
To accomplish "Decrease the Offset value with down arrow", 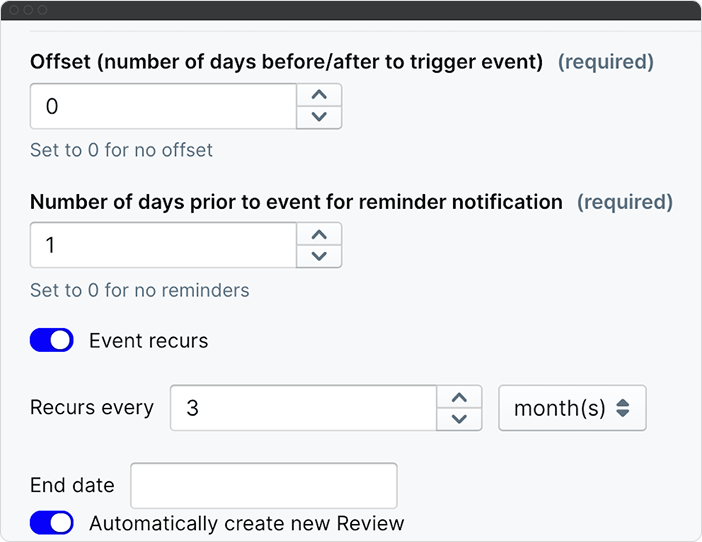I will [x=319, y=117].
